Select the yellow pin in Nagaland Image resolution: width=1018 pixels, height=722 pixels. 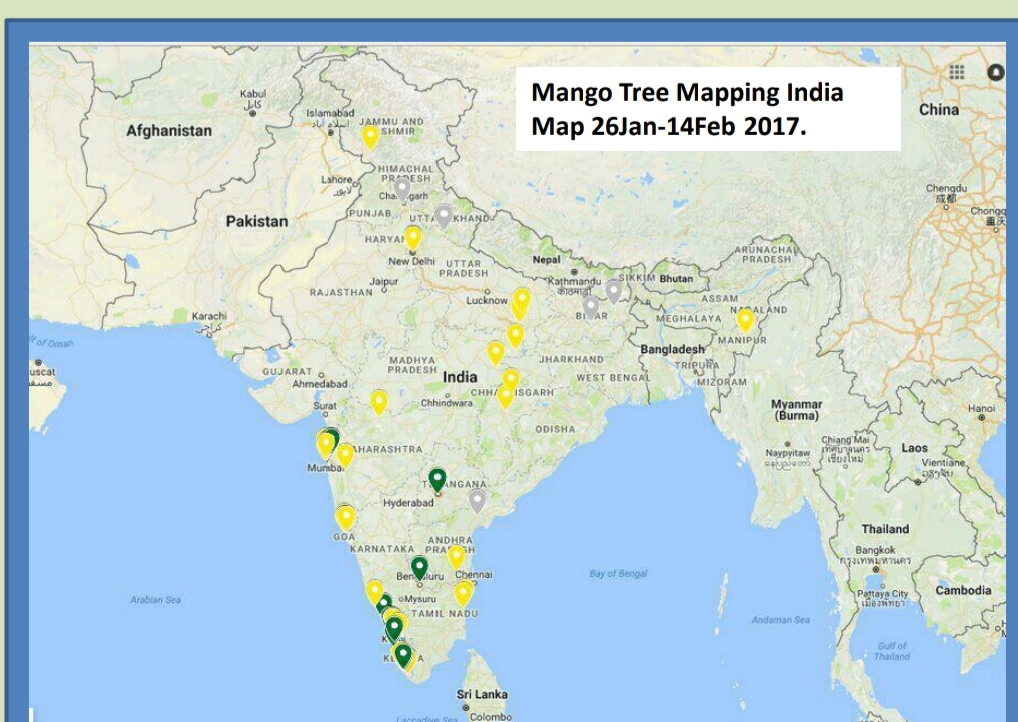(x=745, y=321)
